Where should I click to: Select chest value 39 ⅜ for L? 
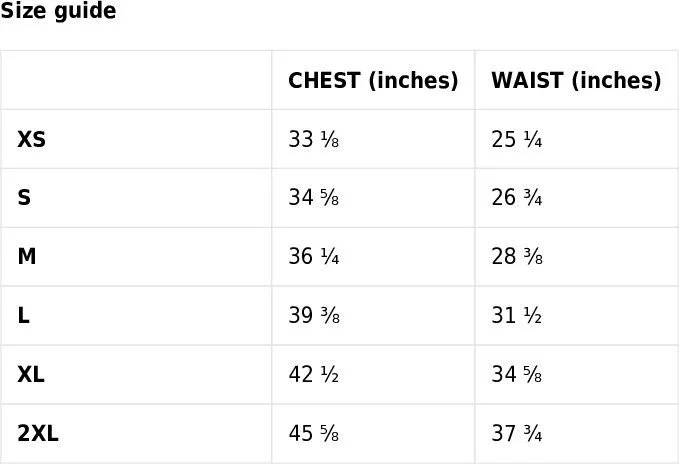point(314,316)
